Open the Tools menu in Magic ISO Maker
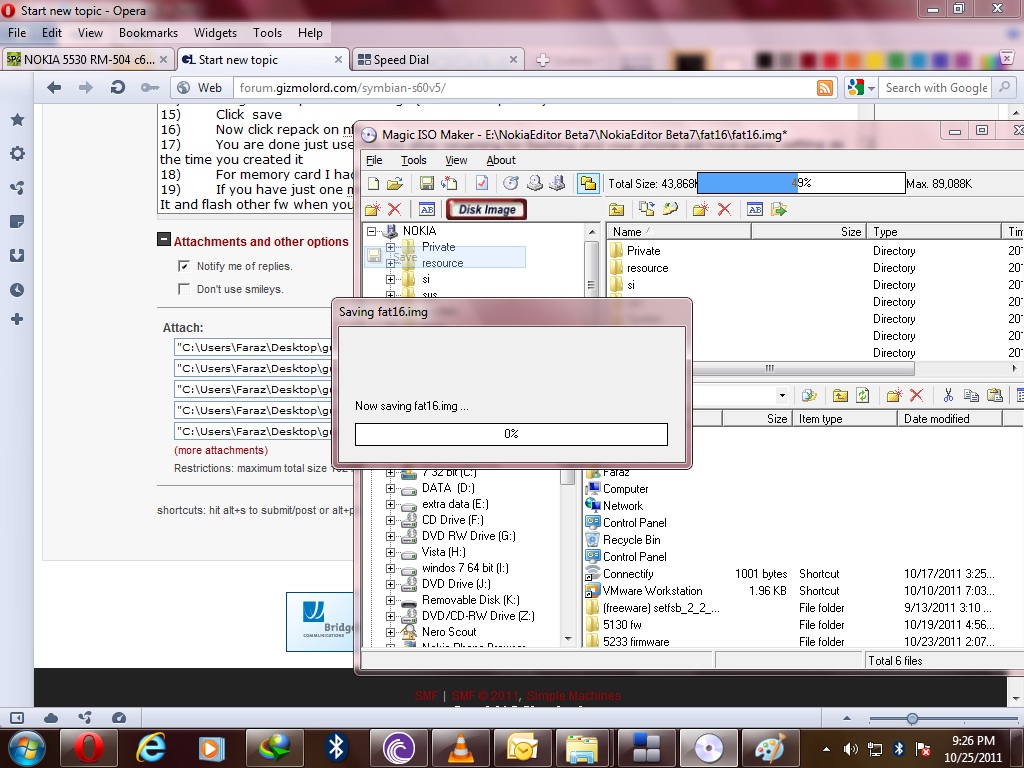The image size is (1024, 768). 413,160
